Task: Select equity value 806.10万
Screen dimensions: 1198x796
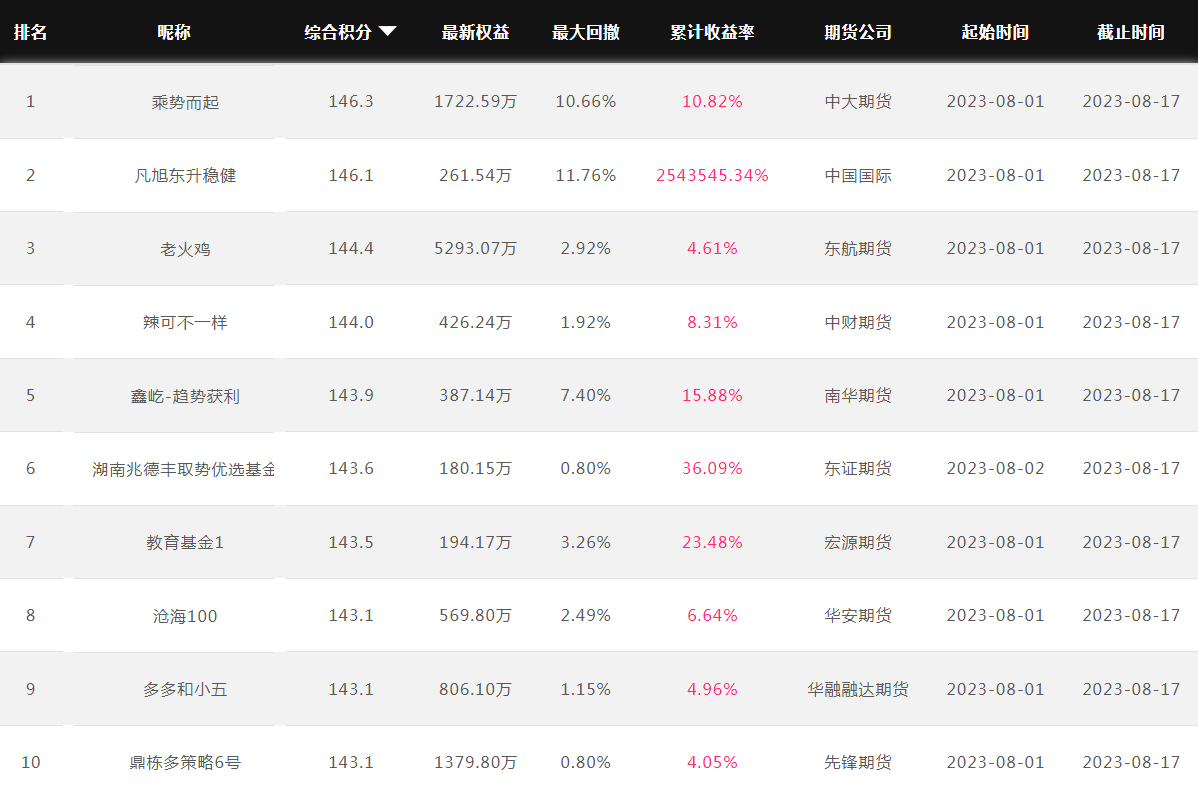Action: tap(475, 688)
